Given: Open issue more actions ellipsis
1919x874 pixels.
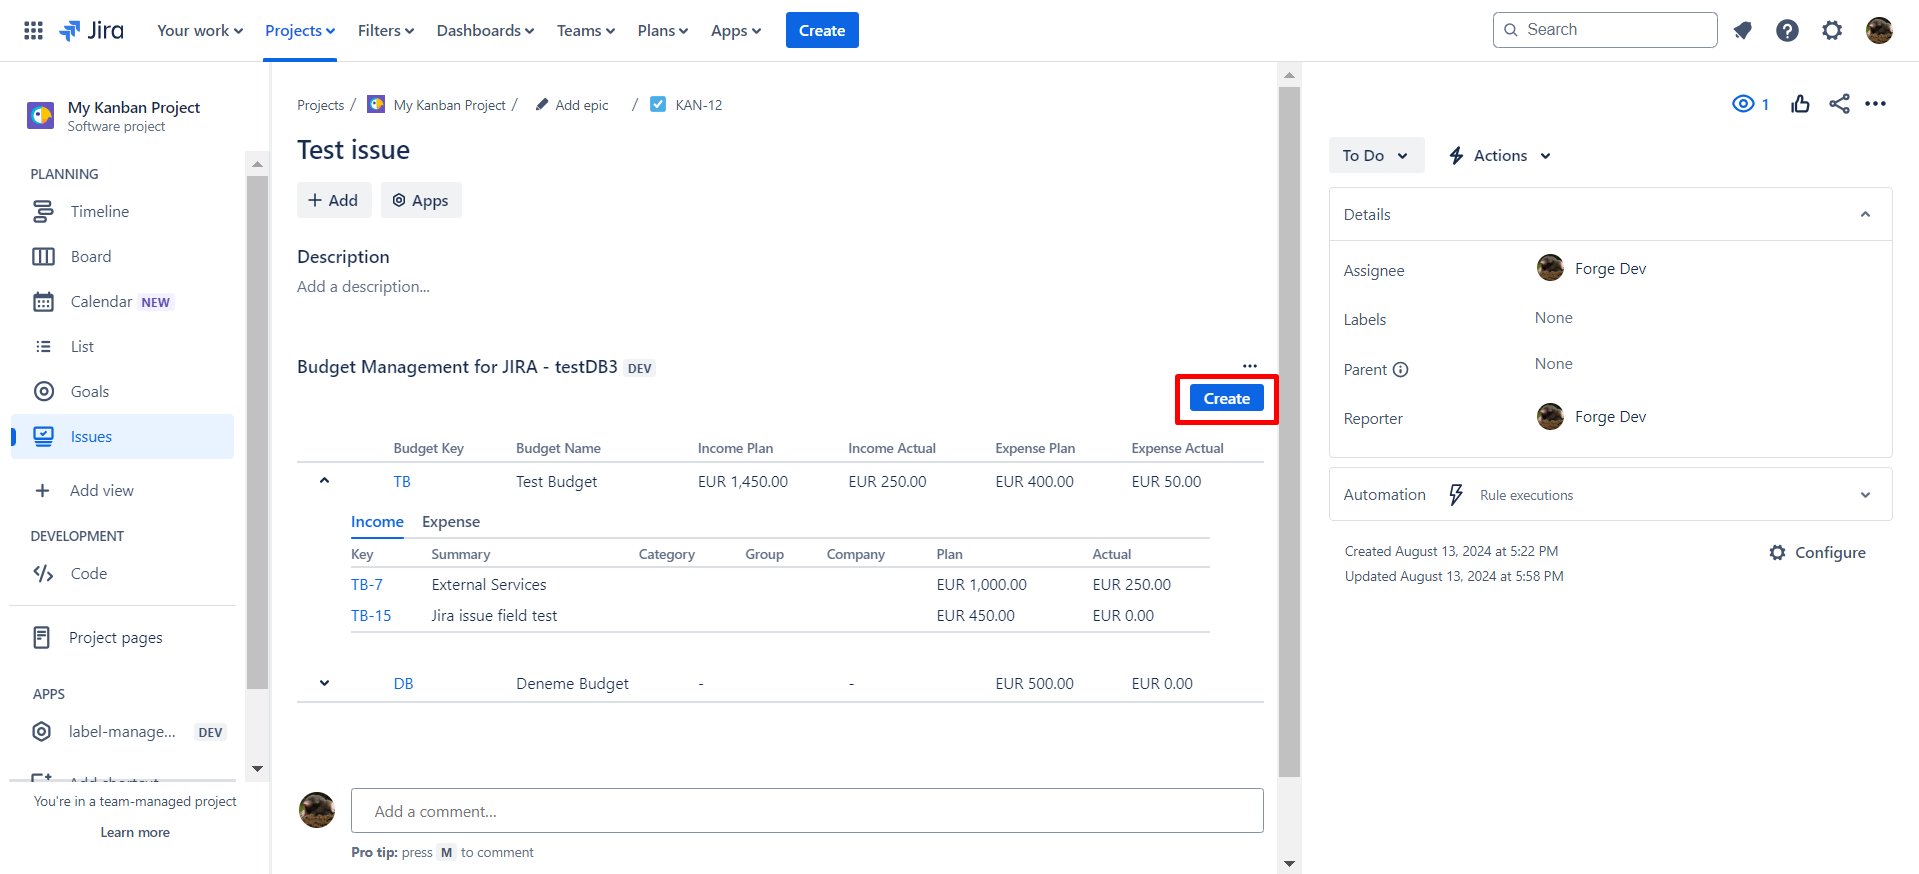Looking at the screenshot, I should click(x=1876, y=104).
